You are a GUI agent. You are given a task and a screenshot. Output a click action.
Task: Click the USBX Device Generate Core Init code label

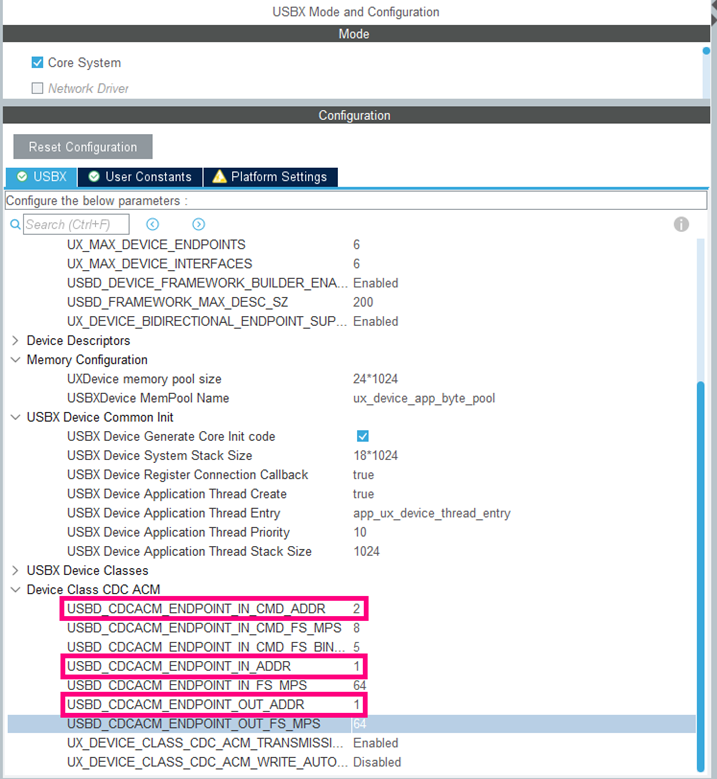pyautogui.click(x=171, y=436)
